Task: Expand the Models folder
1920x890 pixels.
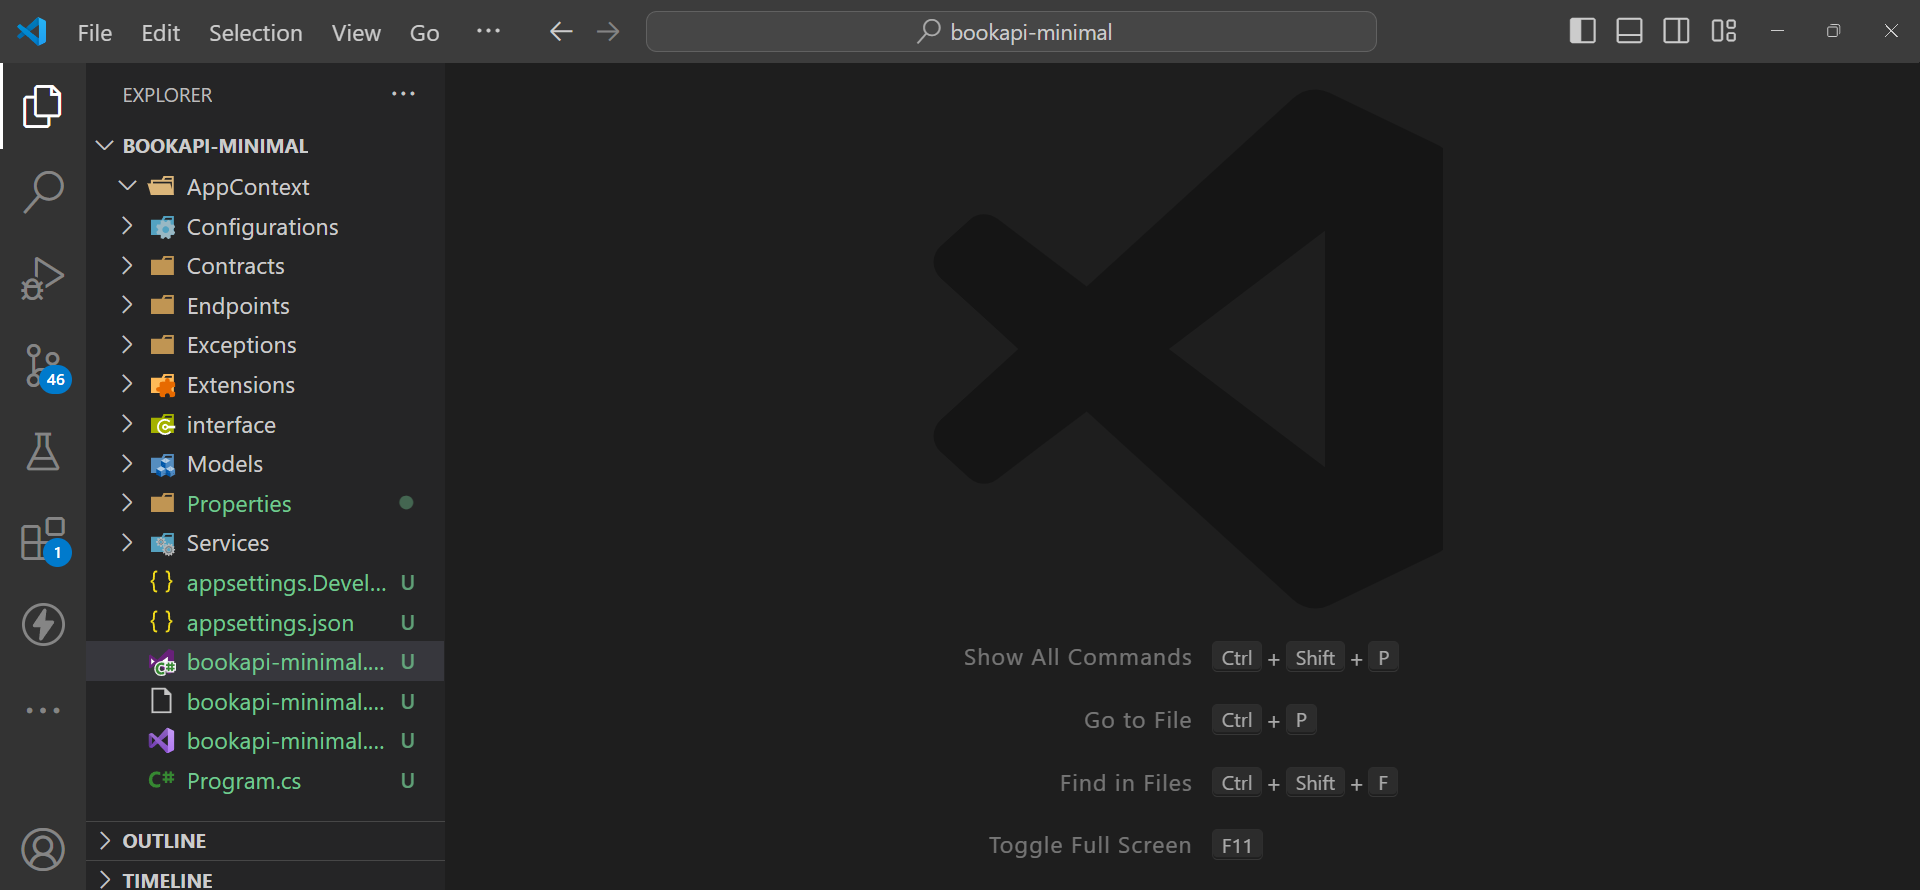Action: 265,464
